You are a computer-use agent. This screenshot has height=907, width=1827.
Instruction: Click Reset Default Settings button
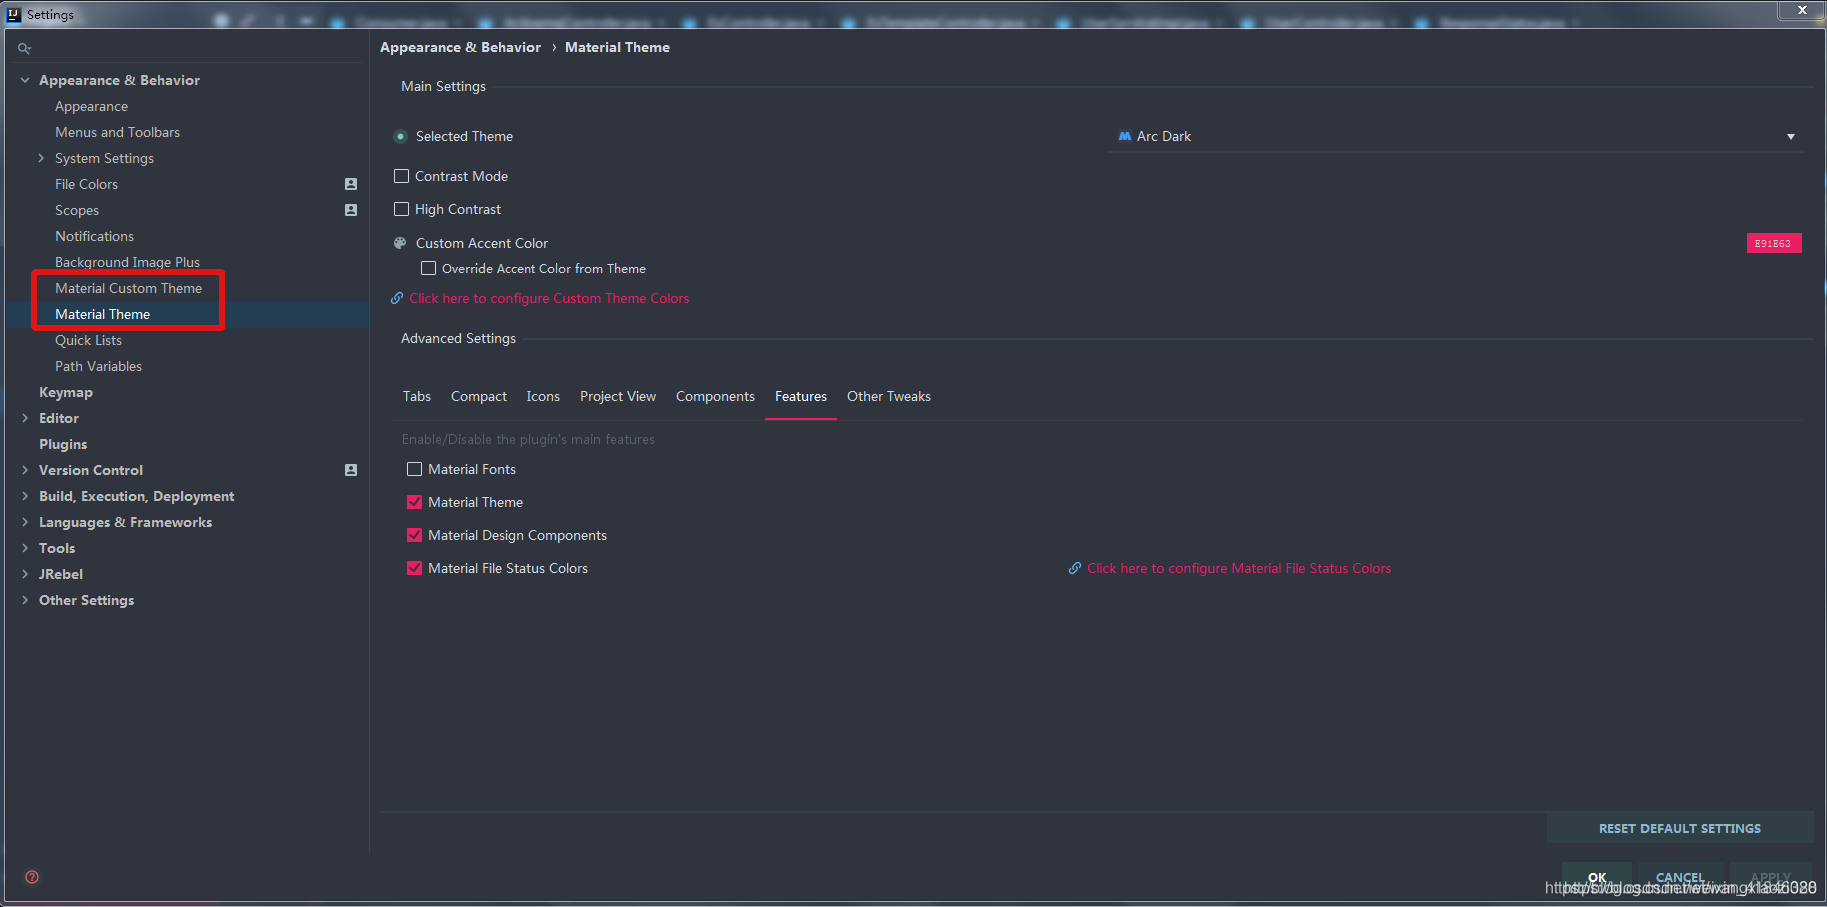pos(1680,828)
